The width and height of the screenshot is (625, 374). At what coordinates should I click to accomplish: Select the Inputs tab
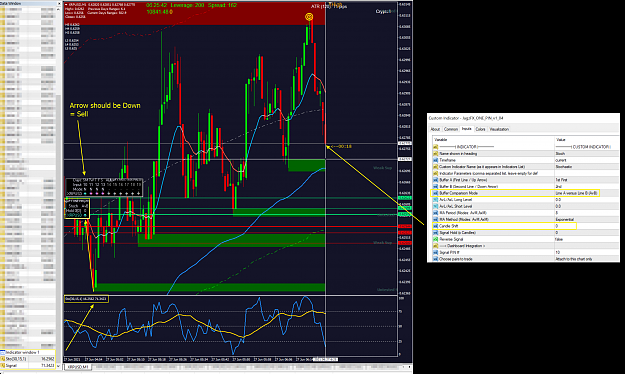click(466, 129)
